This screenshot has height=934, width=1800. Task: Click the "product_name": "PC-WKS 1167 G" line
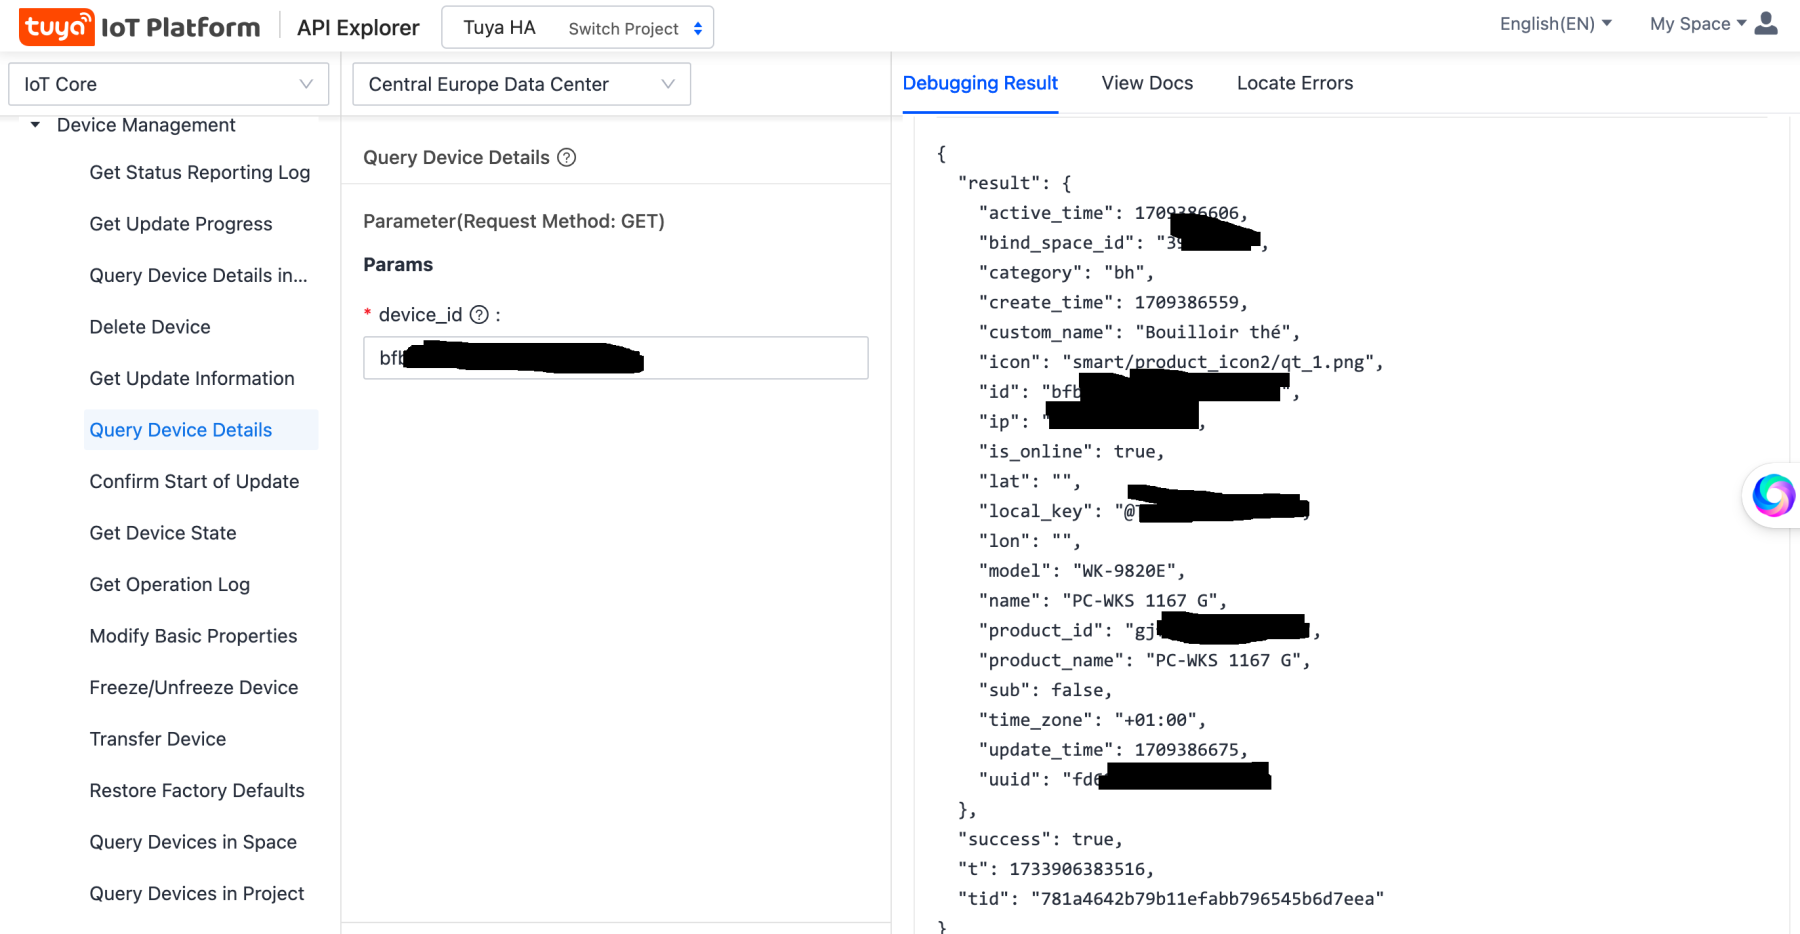1144,660
